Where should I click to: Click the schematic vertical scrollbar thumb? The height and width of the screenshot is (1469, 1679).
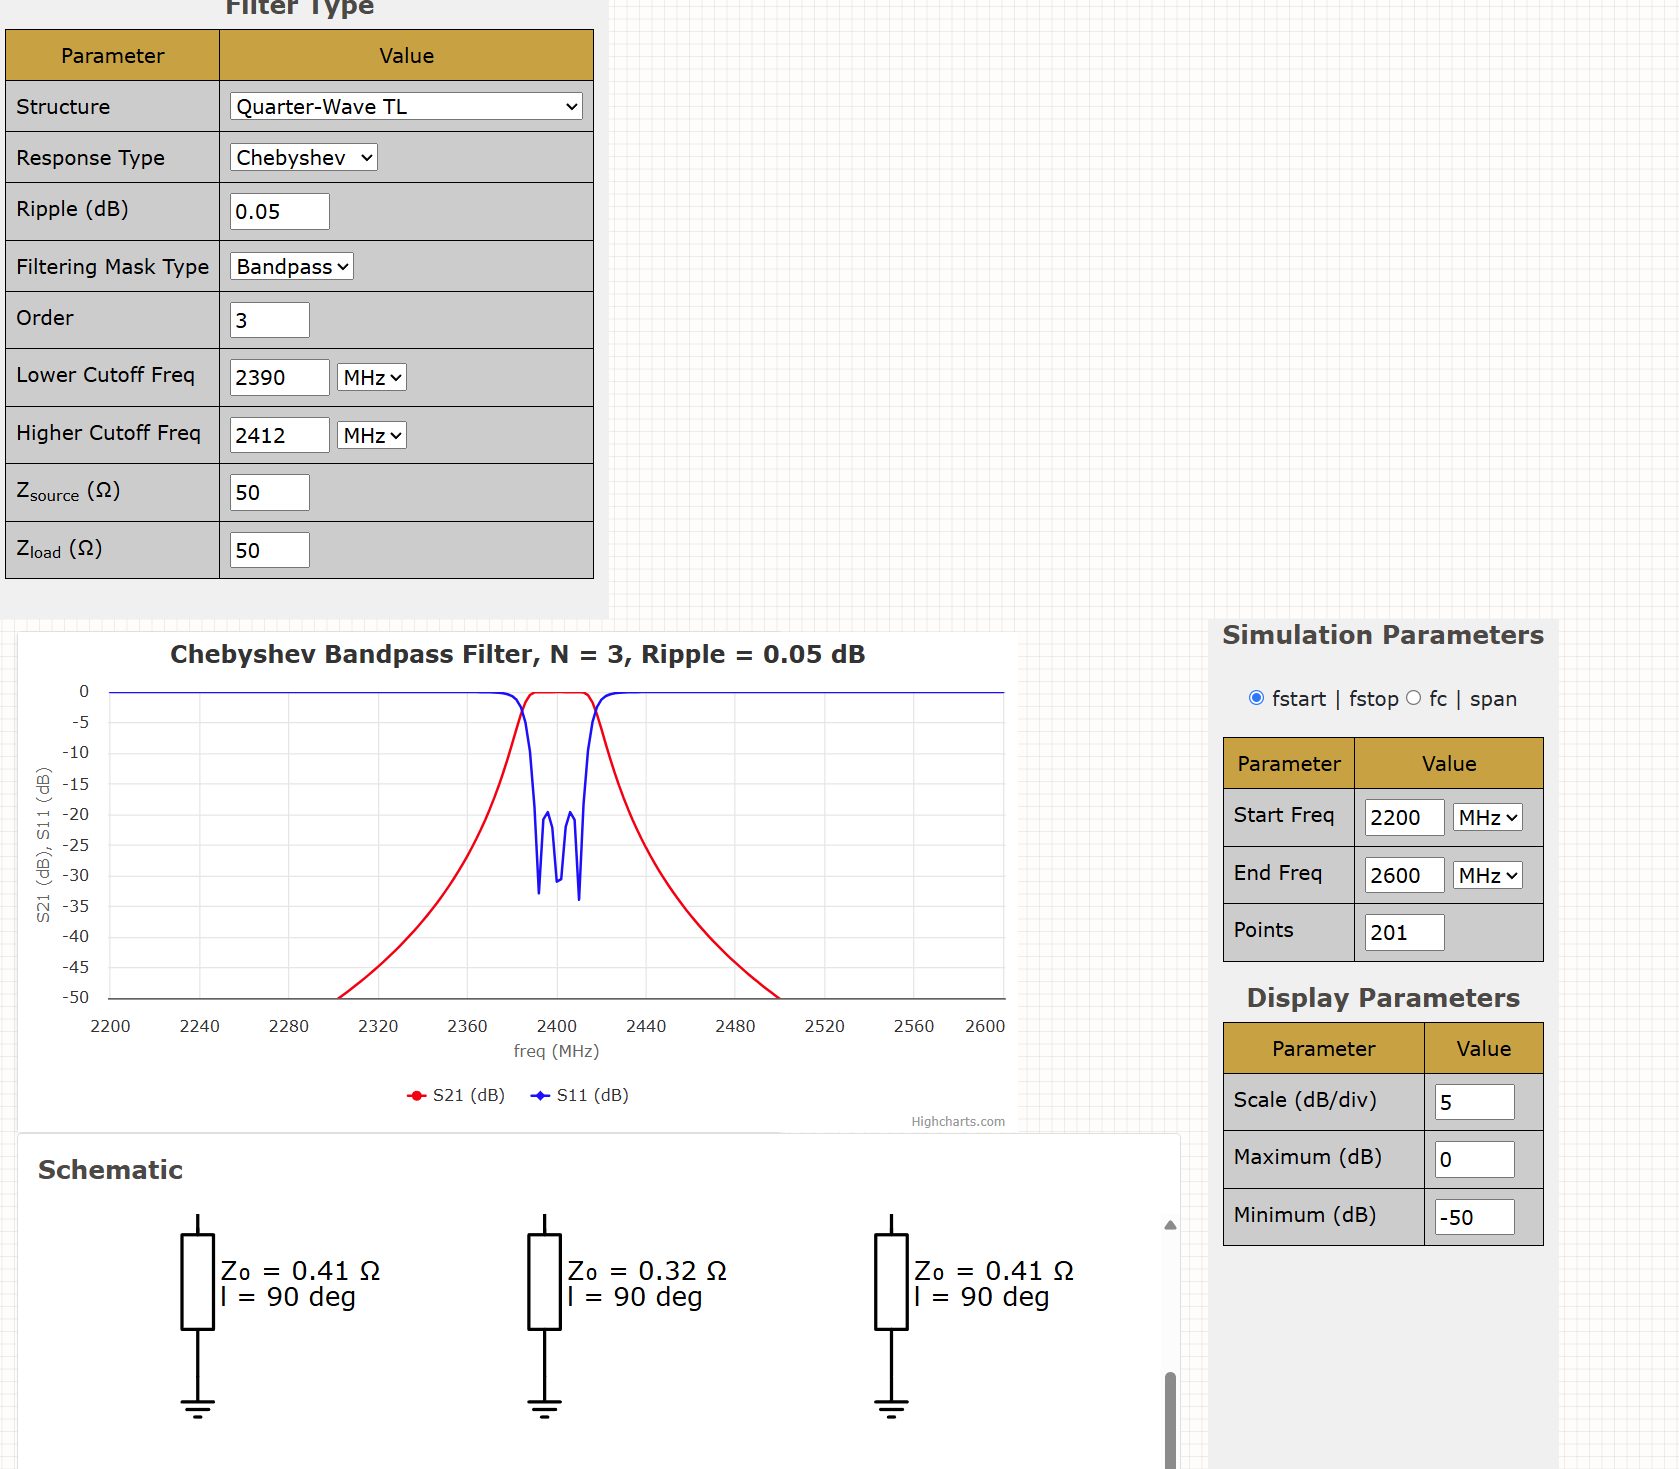1170,1420
